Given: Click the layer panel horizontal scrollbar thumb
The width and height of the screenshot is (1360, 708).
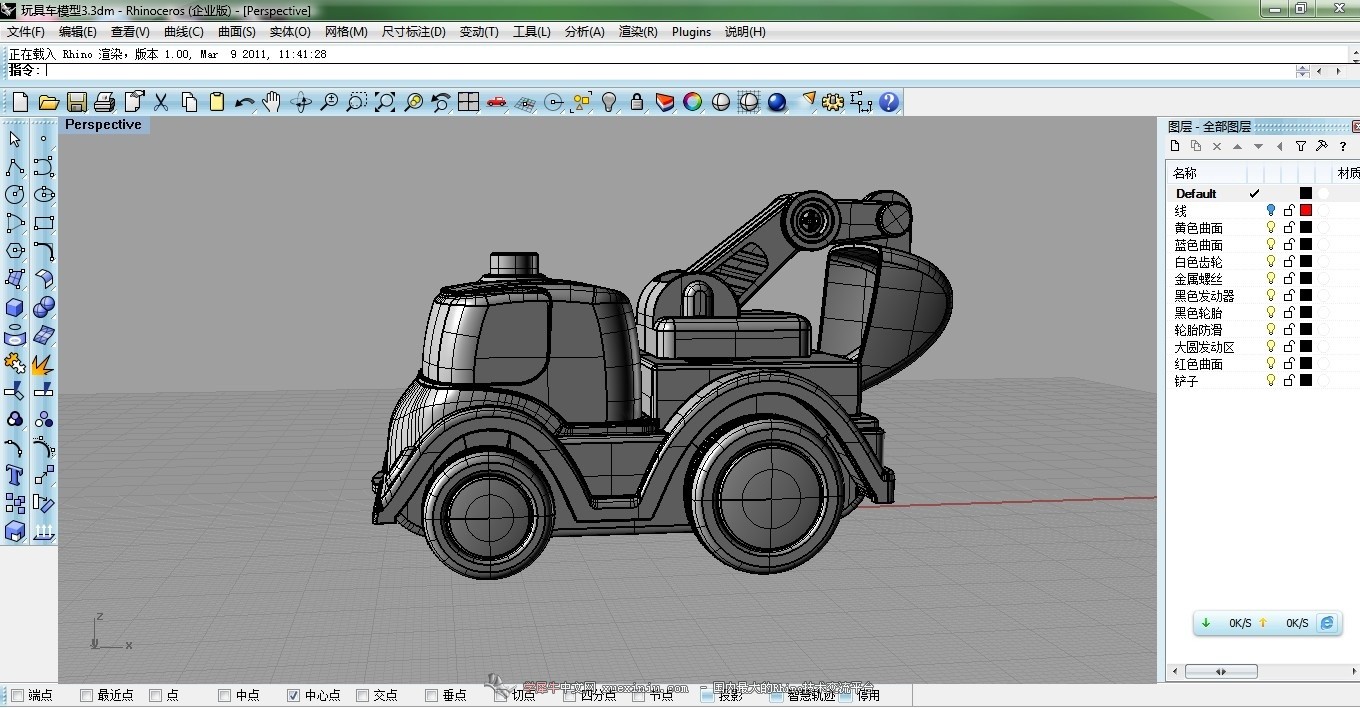Looking at the screenshot, I should click(1221, 672).
